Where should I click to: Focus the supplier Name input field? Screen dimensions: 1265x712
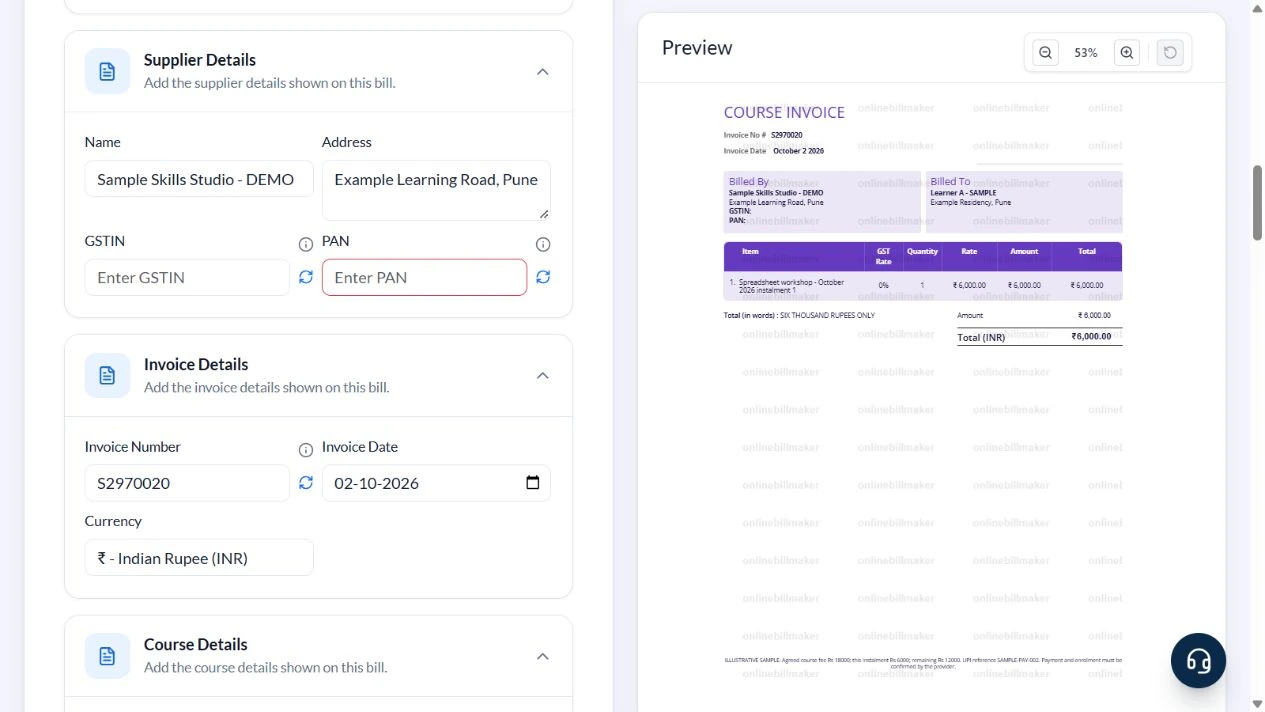click(199, 179)
